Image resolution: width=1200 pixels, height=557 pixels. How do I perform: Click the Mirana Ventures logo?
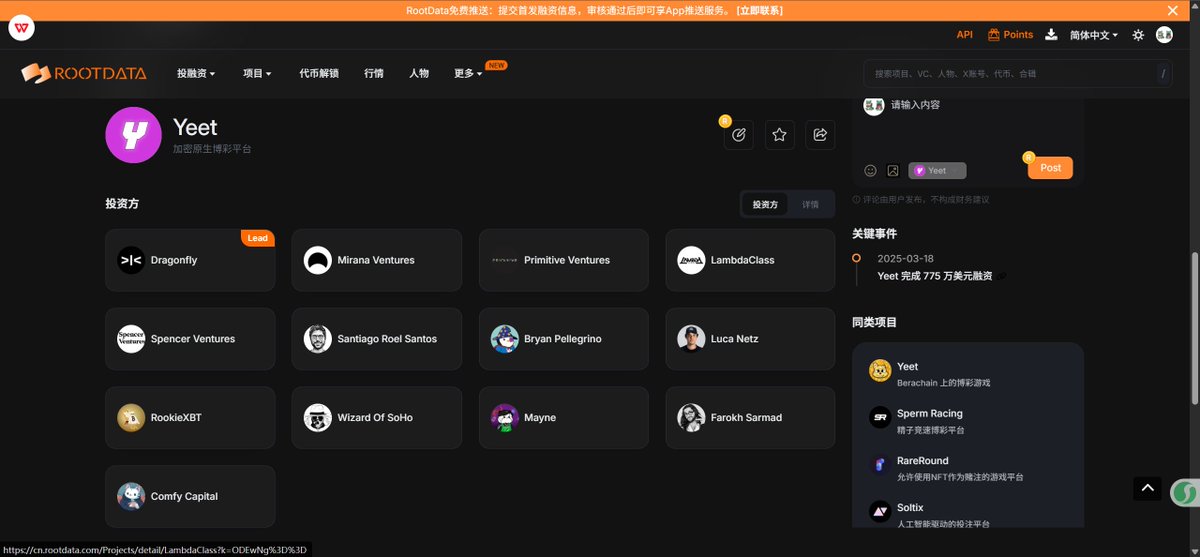click(x=317, y=260)
